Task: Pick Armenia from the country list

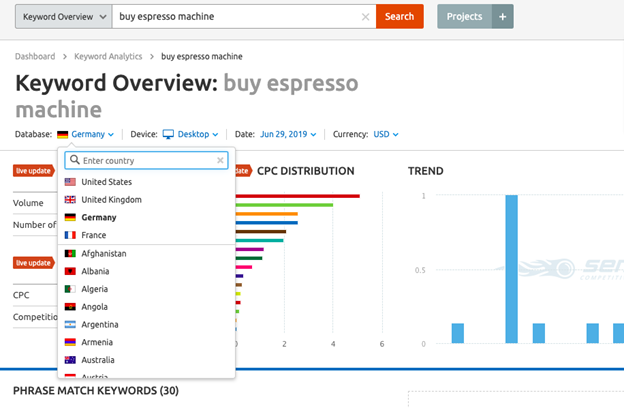Action: (x=146, y=342)
